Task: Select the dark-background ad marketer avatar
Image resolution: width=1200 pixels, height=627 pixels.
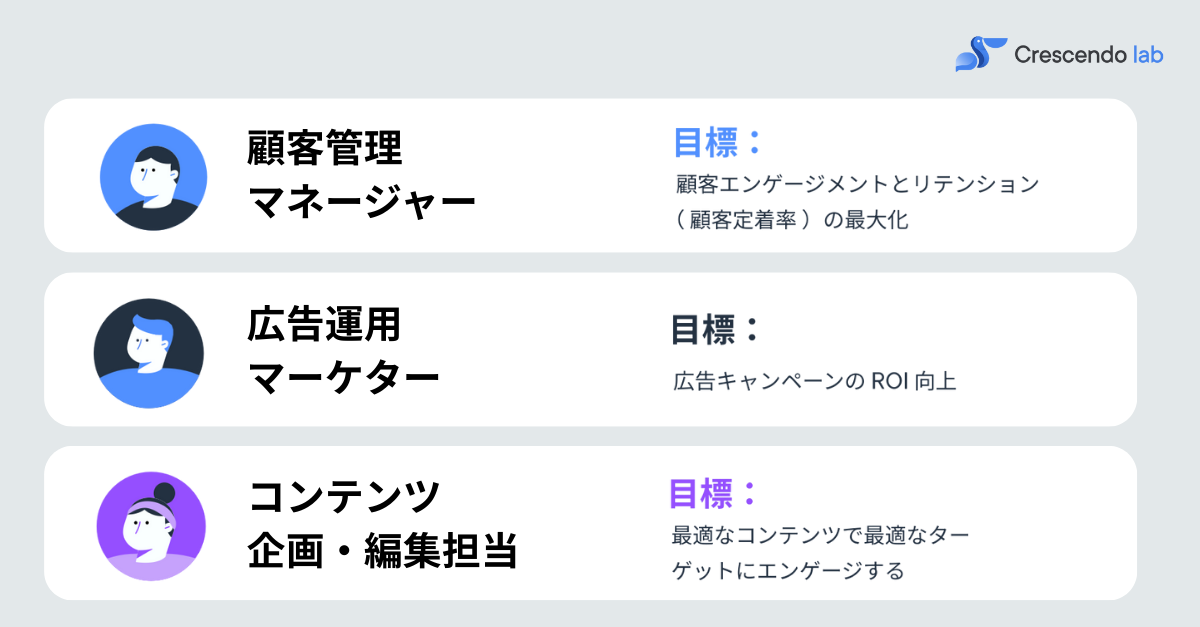Action: point(149,352)
